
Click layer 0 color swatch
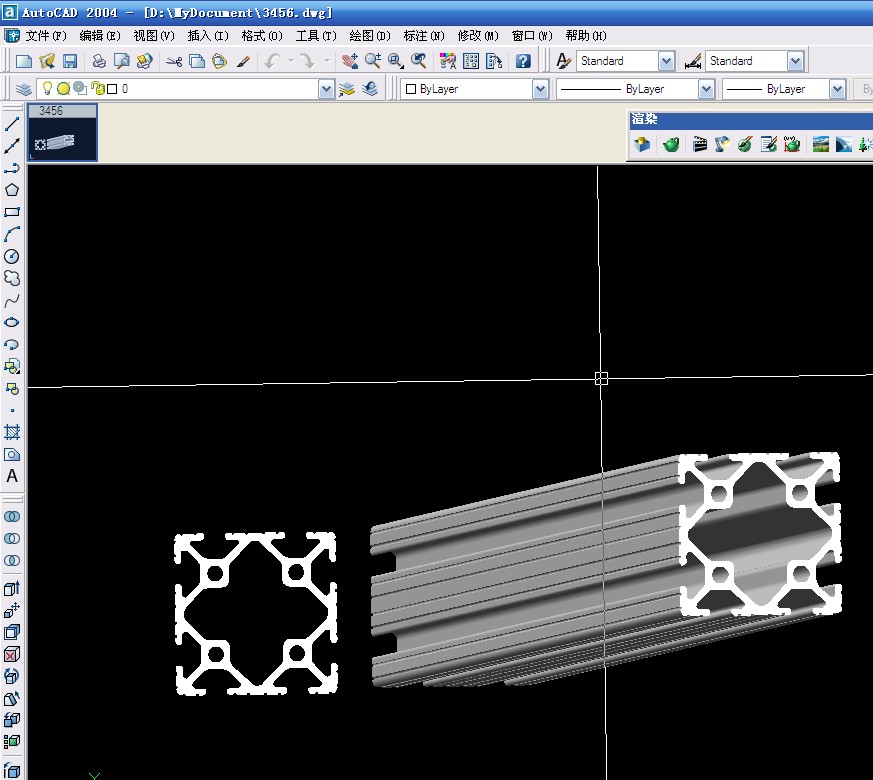click(x=112, y=89)
